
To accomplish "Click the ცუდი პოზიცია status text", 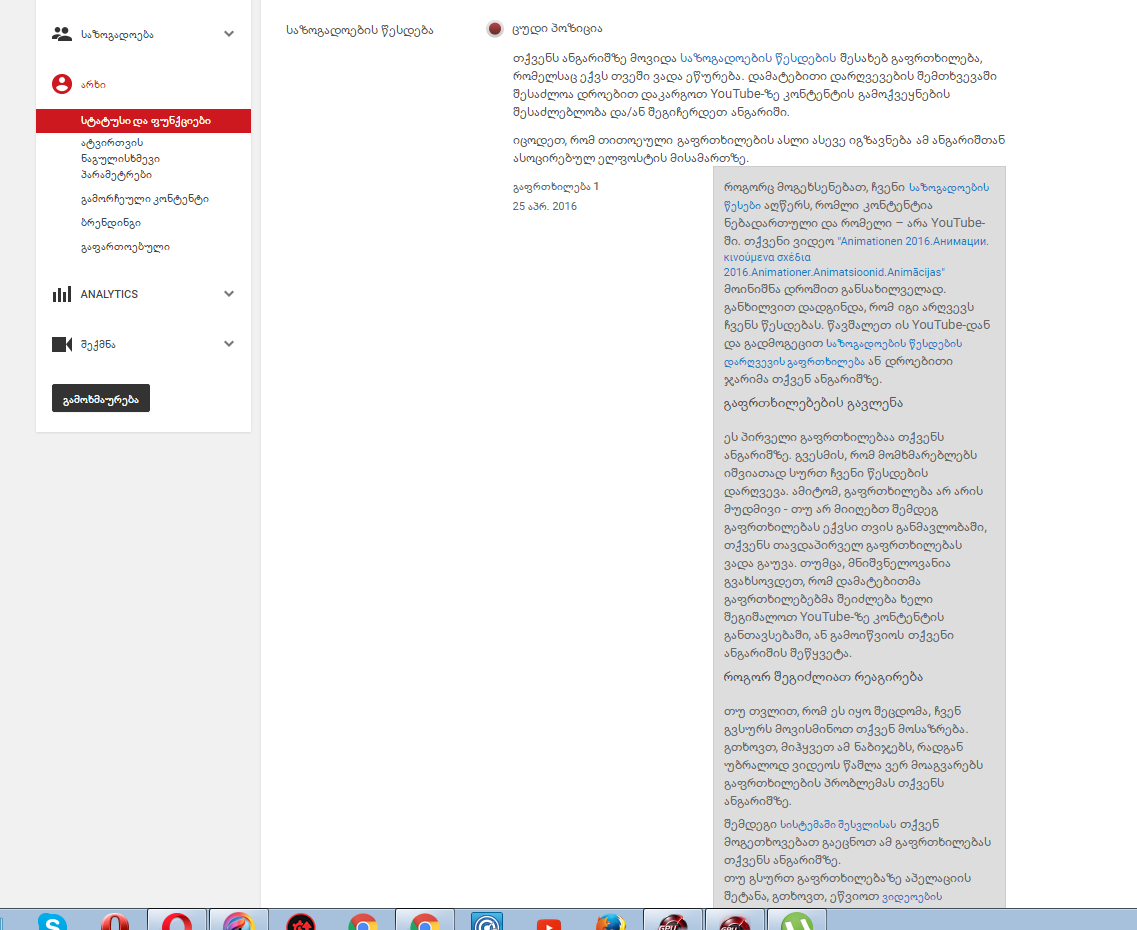I will [x=557, y=29].
